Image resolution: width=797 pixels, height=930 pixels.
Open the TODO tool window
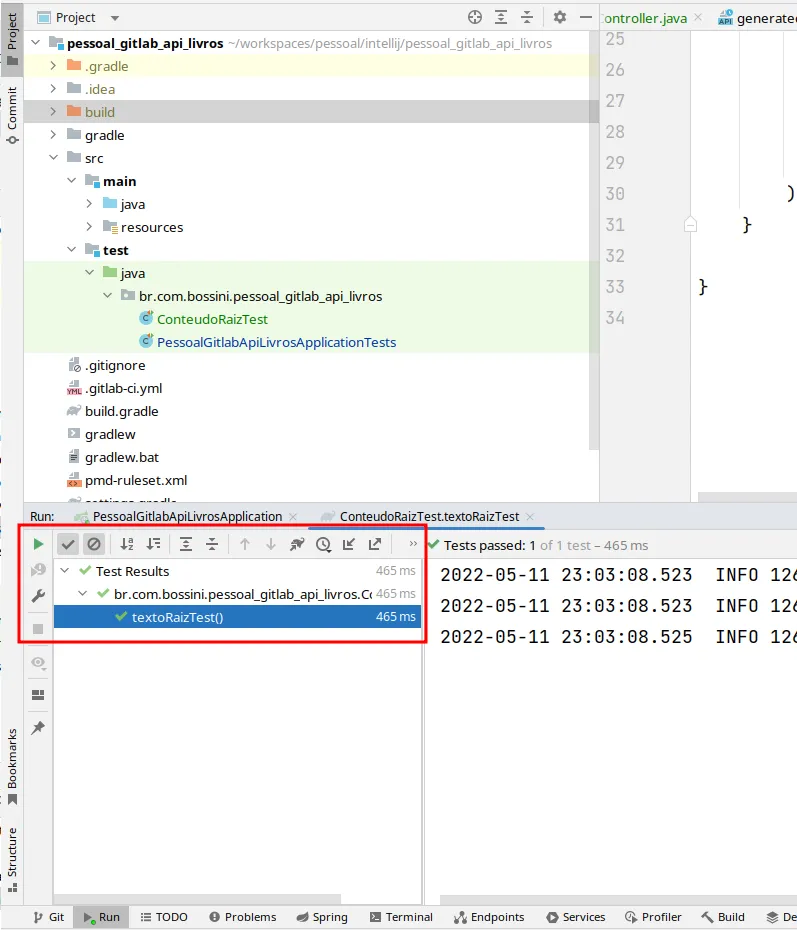164,917
